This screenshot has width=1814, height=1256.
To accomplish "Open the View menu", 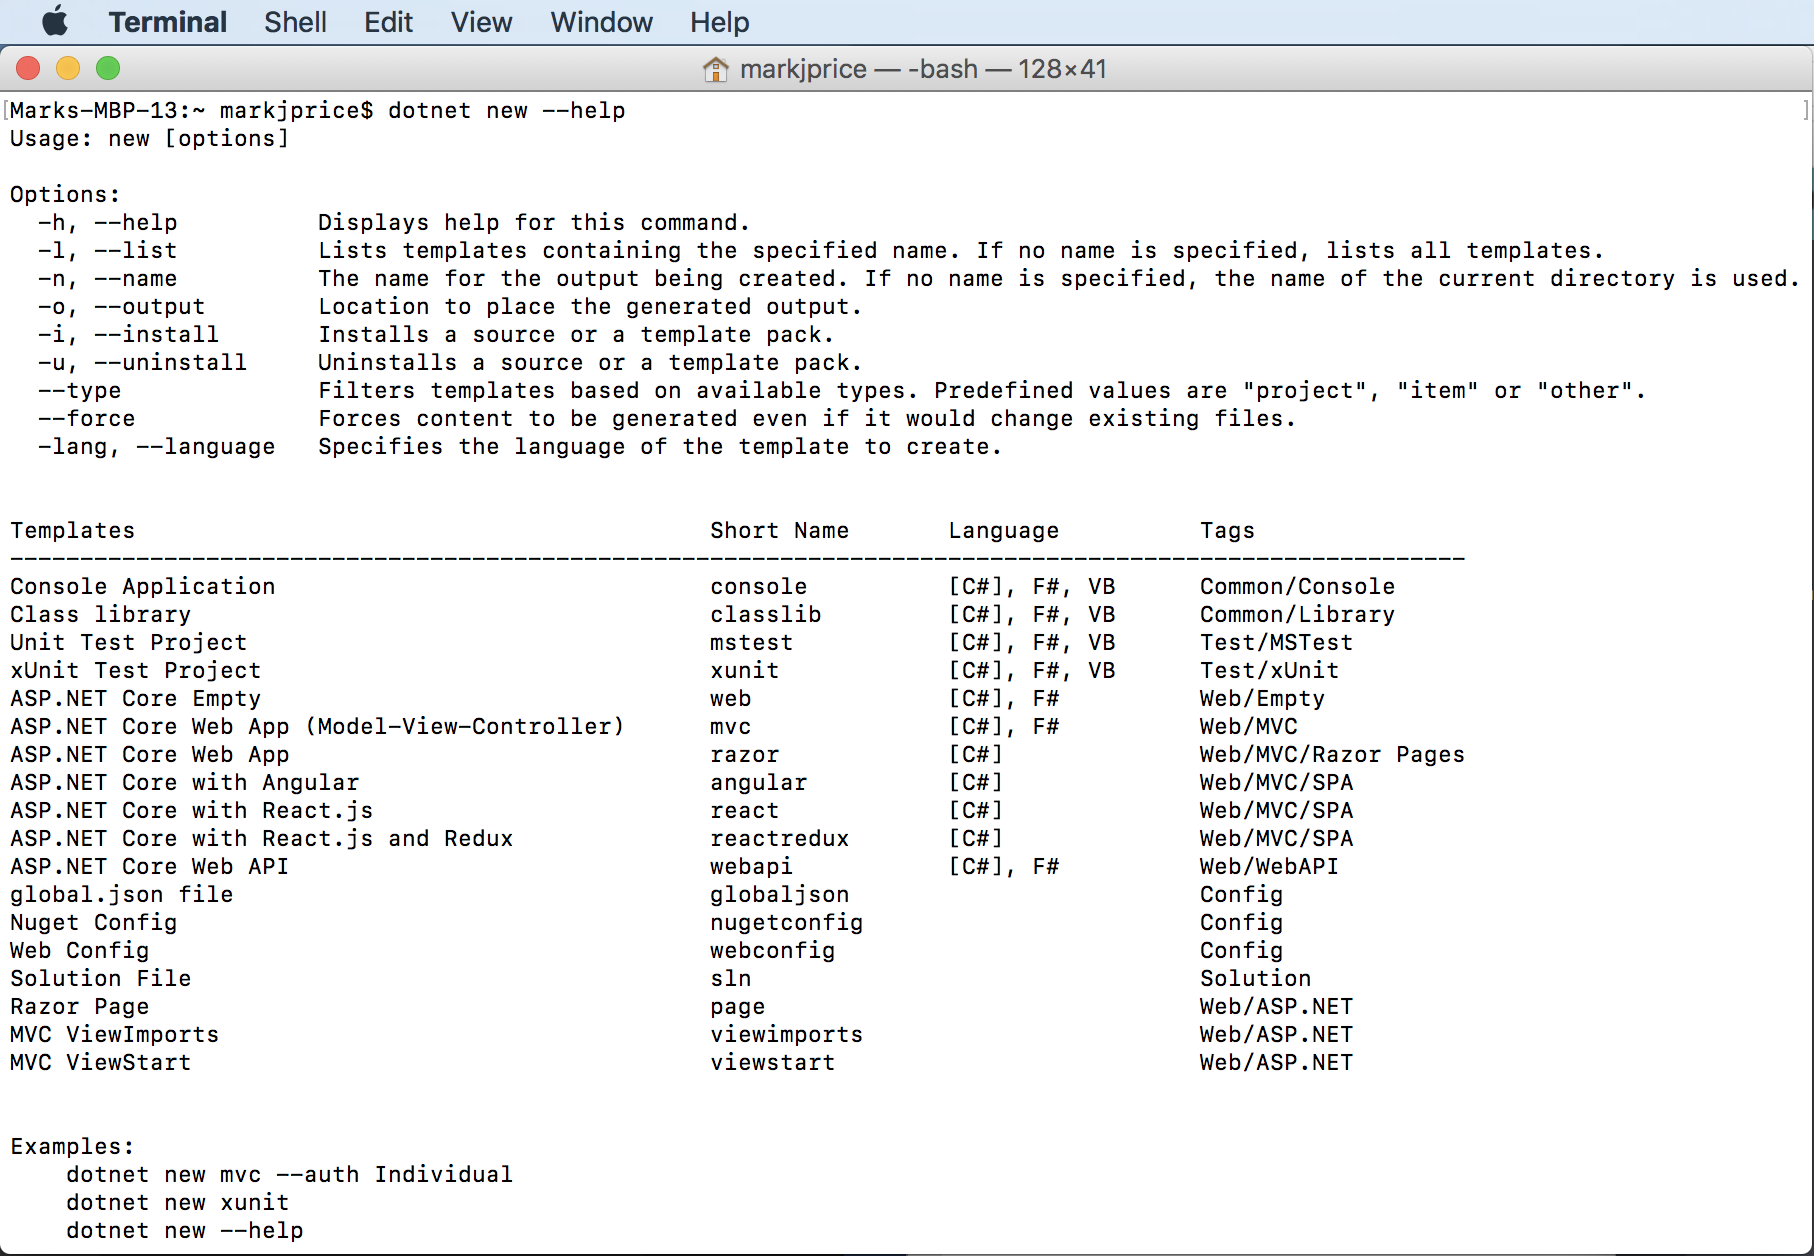I will 481,22.
